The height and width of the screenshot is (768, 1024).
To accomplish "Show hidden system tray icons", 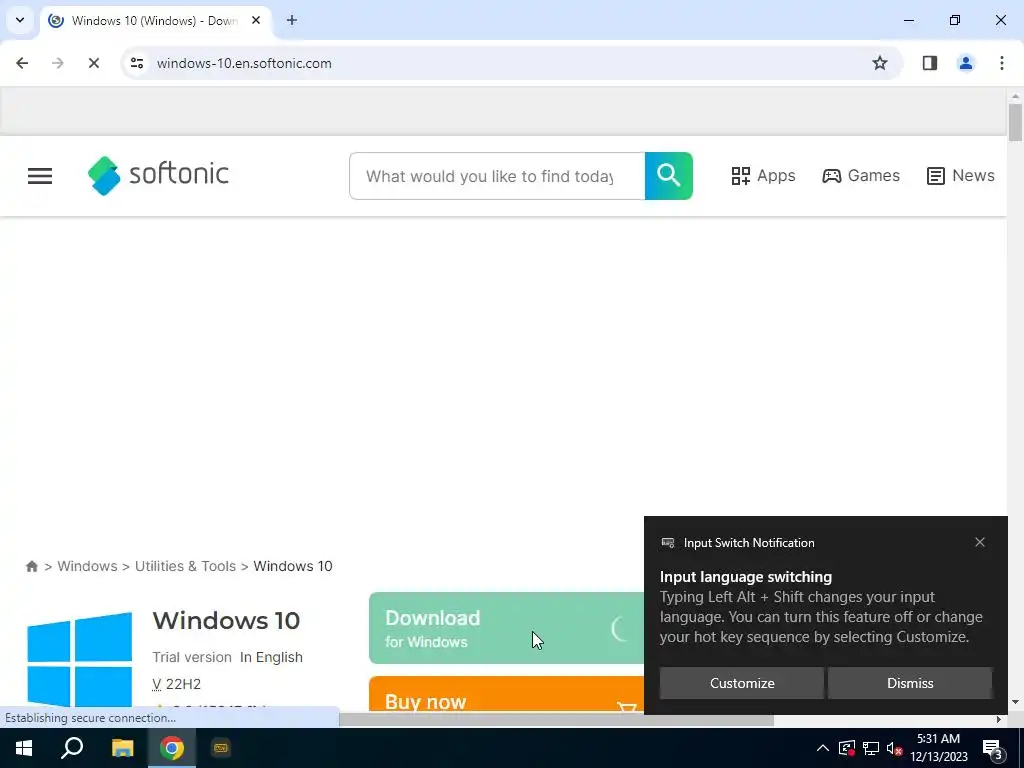I will [823, 748].
